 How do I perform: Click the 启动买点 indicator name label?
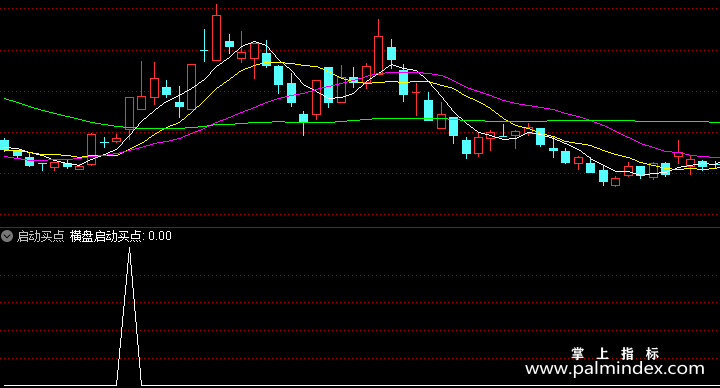(x=40, y=236)
